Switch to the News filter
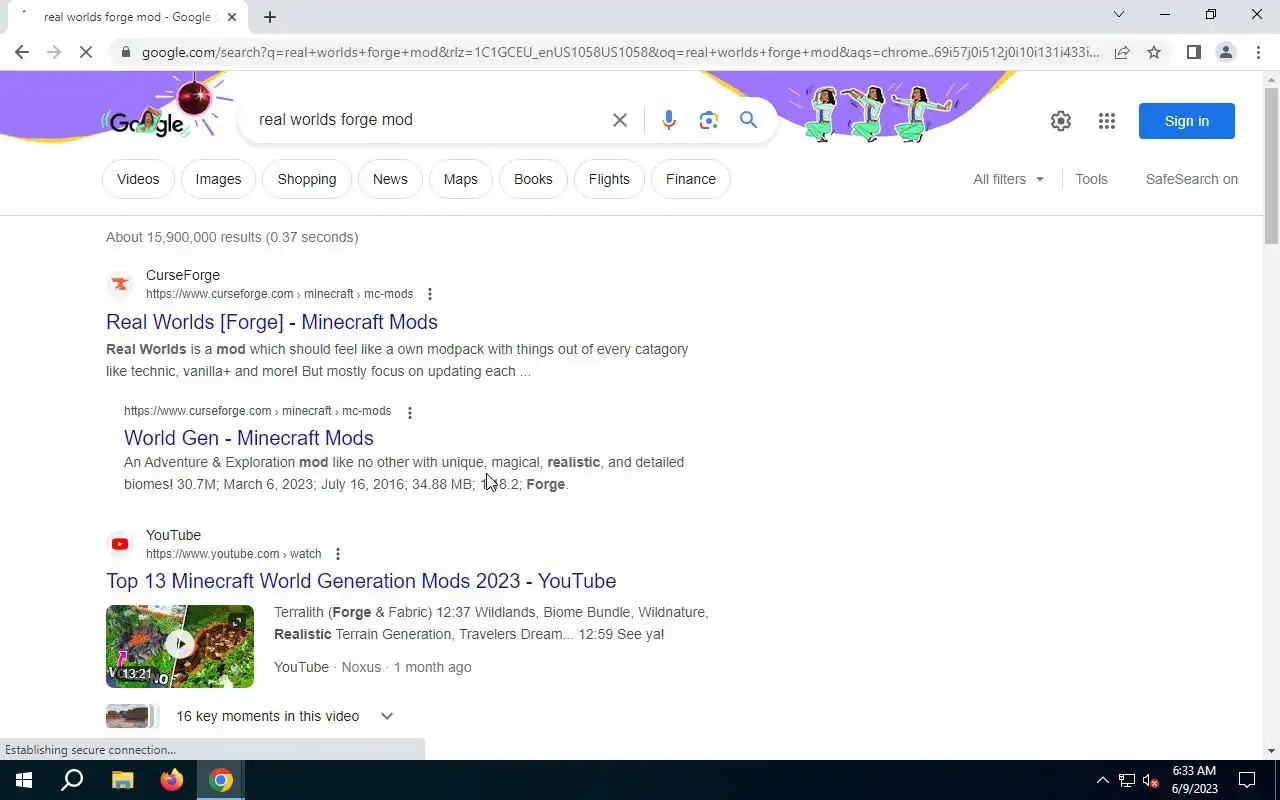Image resolution: width=1280 pixels, height=800 pixels. 390,179
